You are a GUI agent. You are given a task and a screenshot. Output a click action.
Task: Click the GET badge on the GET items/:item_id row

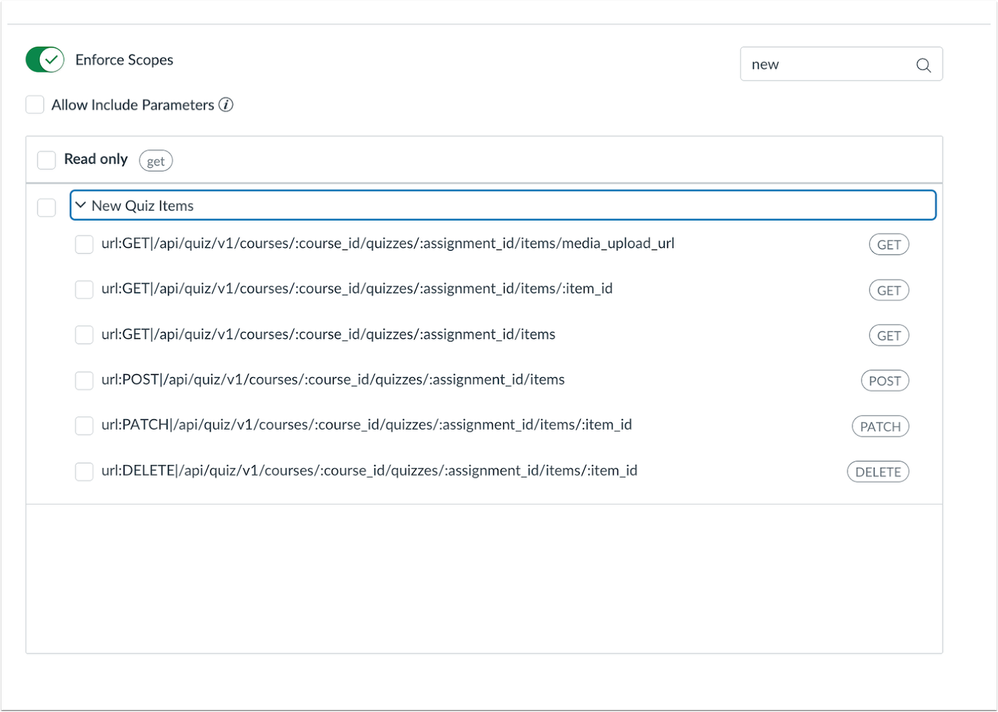(889, 290)
